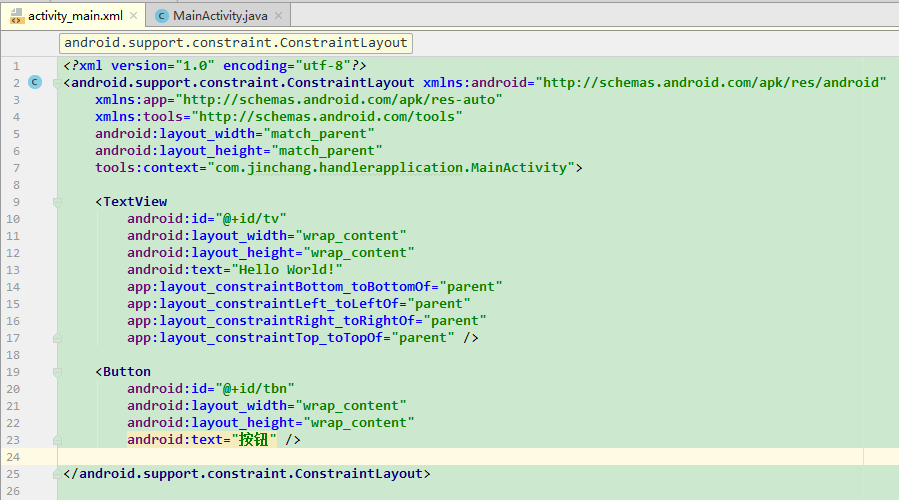
Task: Click the TextView fold end marker on line 17
Action: click(x=57, y=338)
